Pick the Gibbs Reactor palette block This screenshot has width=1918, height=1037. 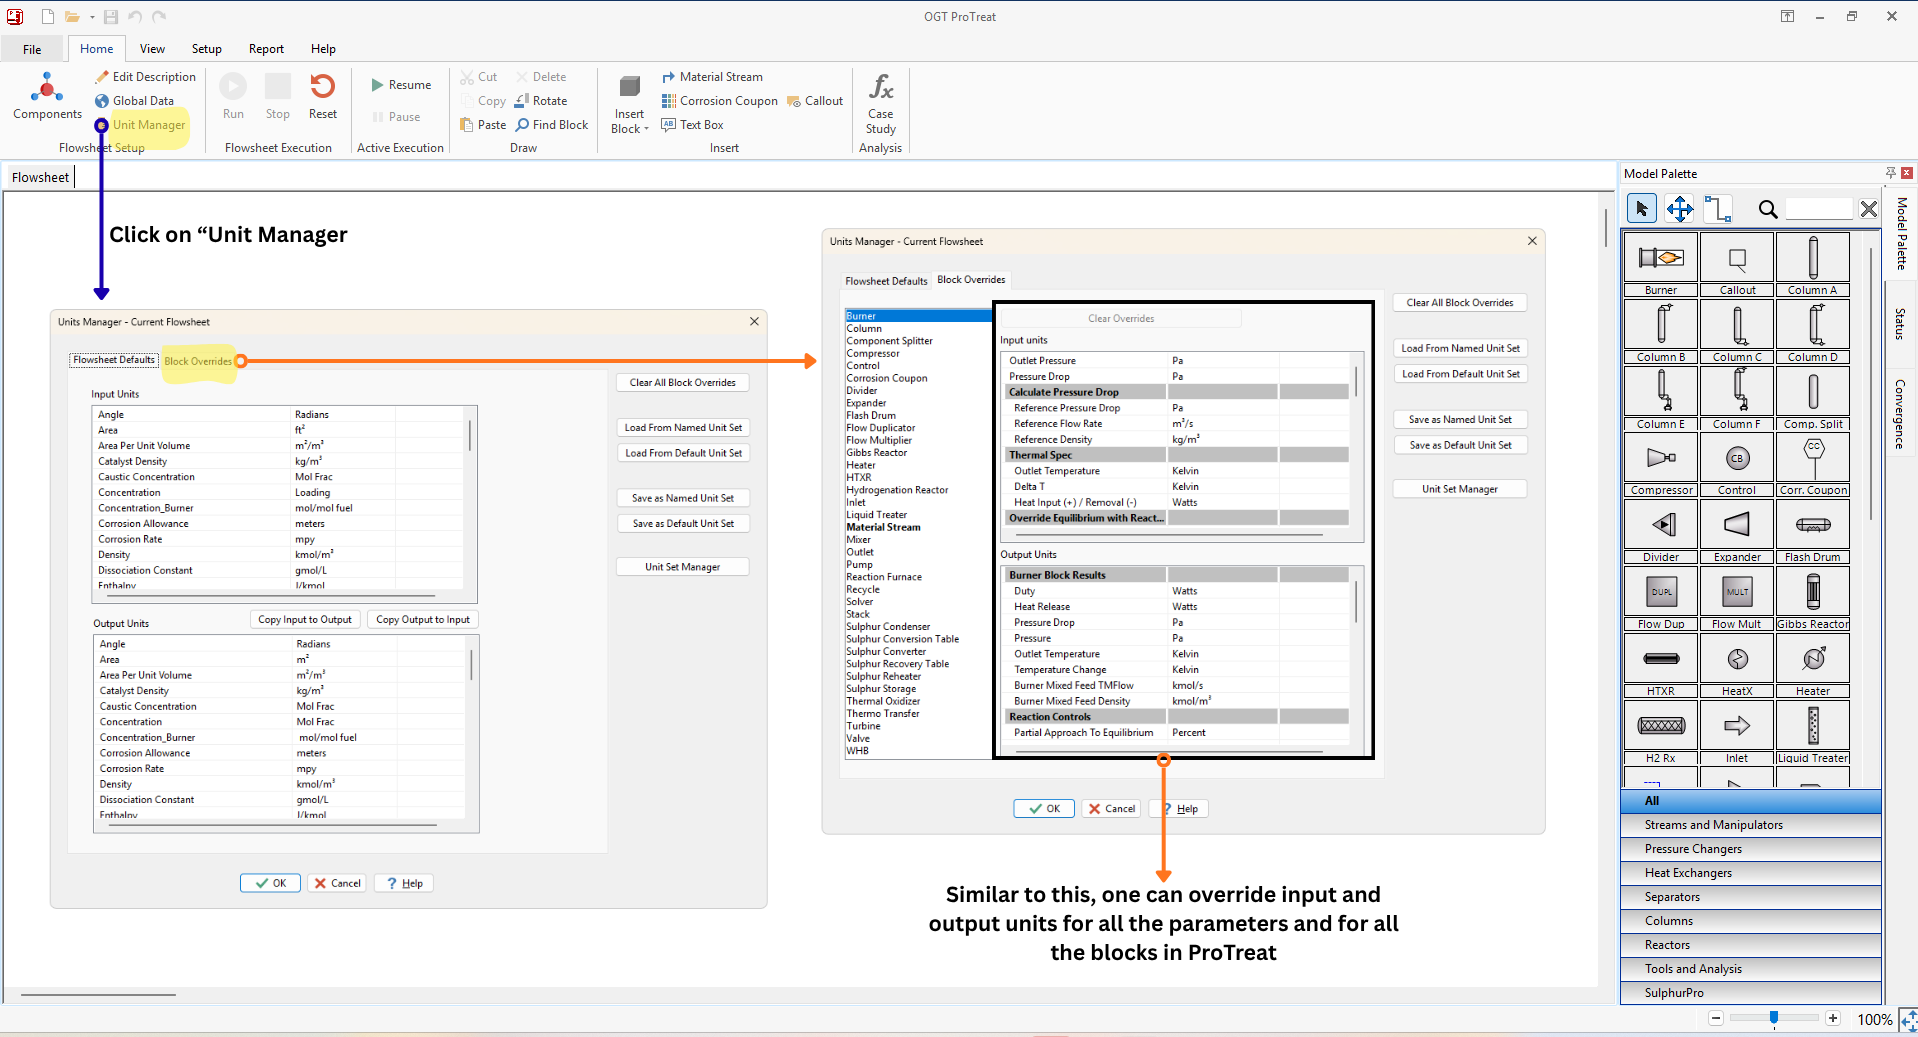(x=1813, y=598)
